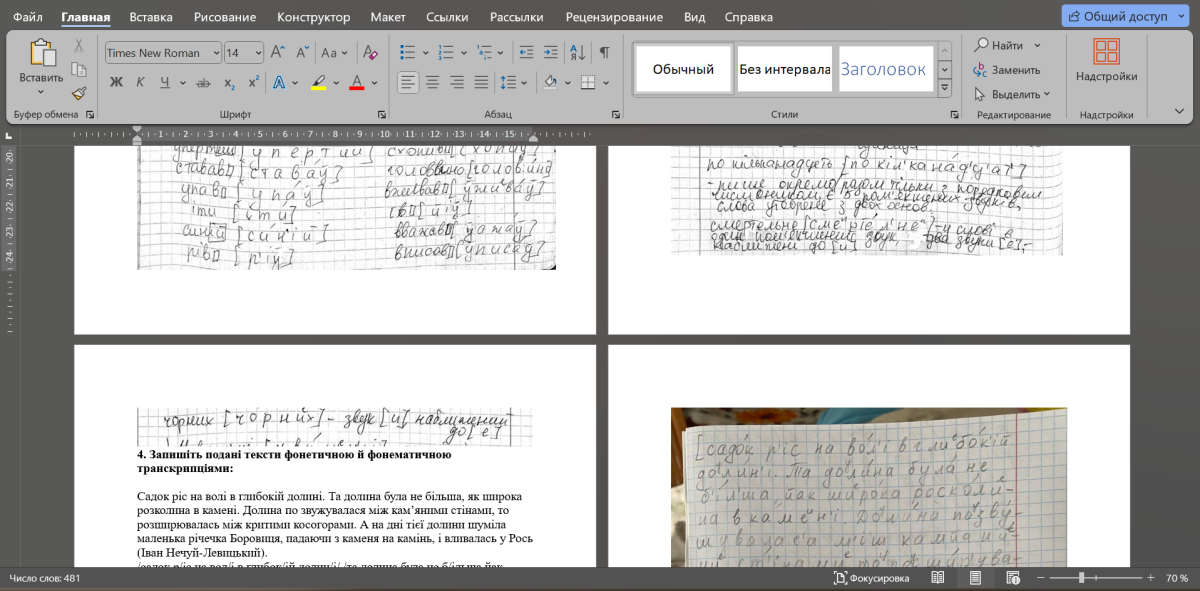Screen dimensions: 1200x591
Task: Toggle bold Ж formatting
Action: click(x=116, y=82)
